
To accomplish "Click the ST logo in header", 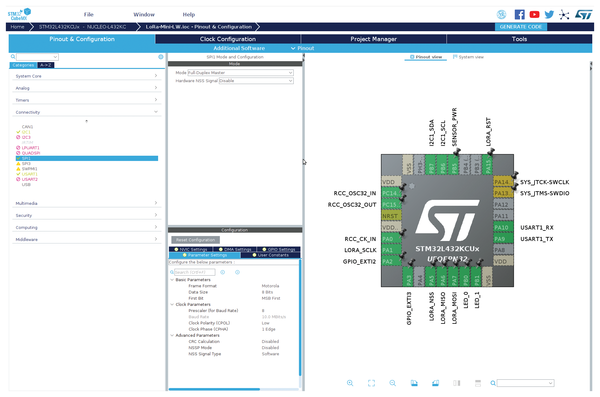I will (584, 15).
